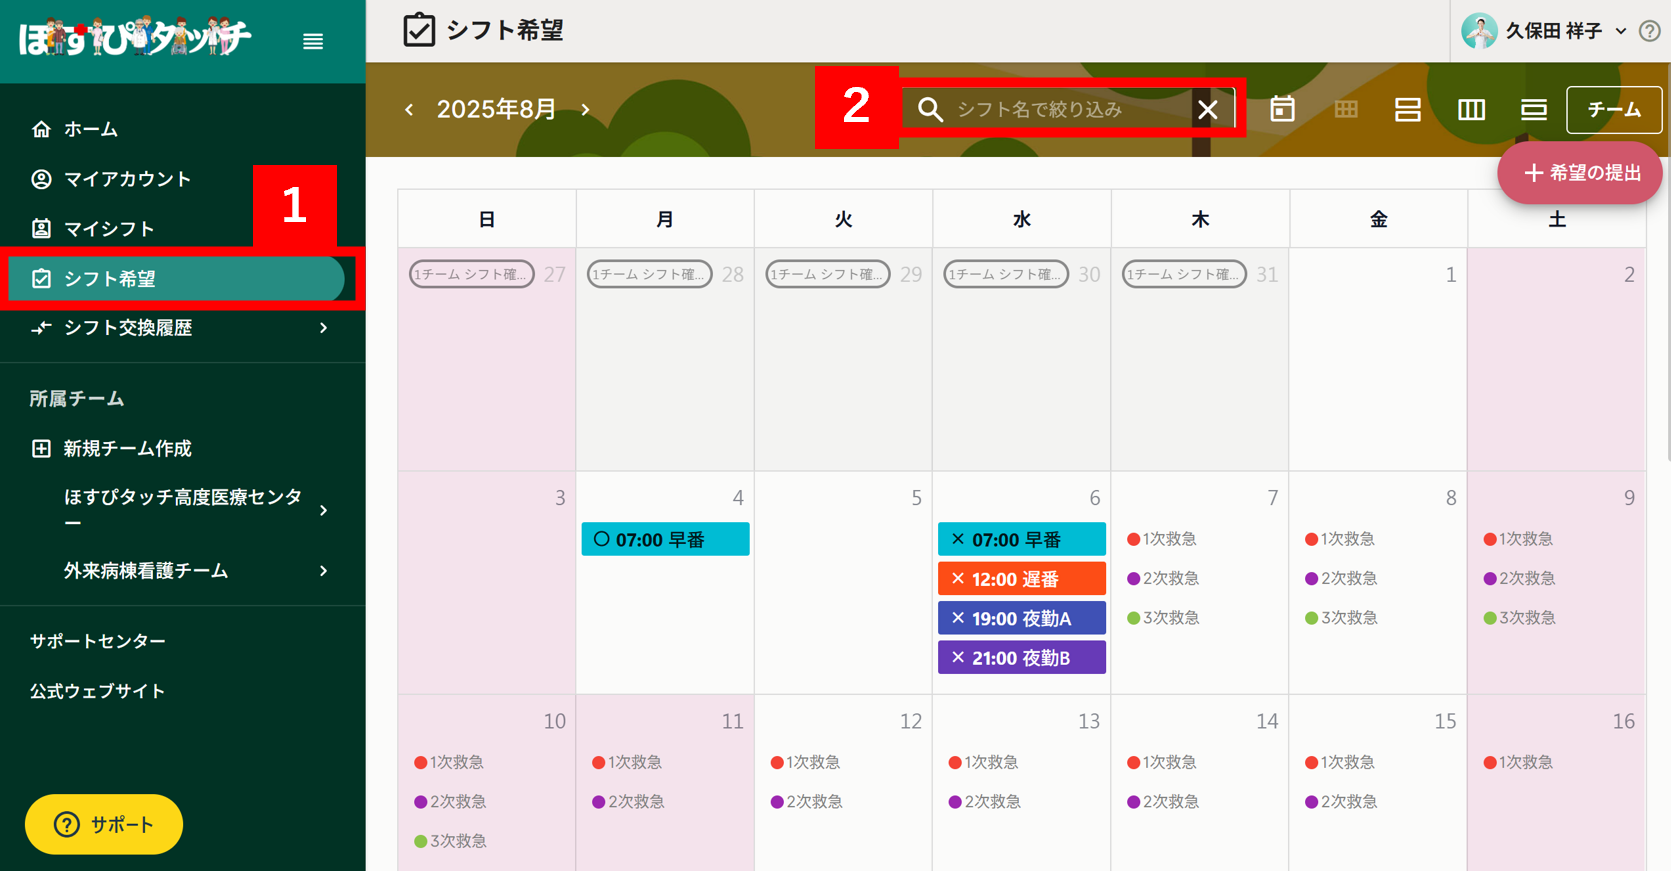Click 3次救急 on August 10

(450, 841)
